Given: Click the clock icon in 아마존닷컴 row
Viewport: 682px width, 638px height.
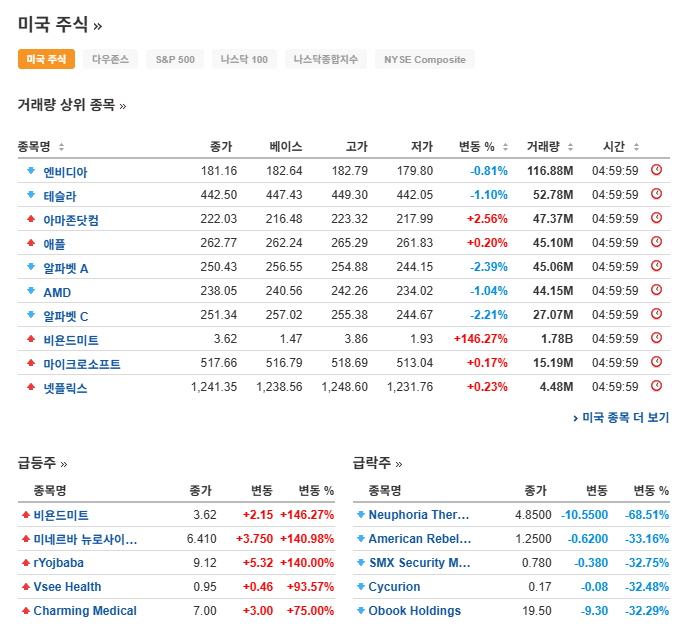Looking at the screenshot, I should point(656,217).
